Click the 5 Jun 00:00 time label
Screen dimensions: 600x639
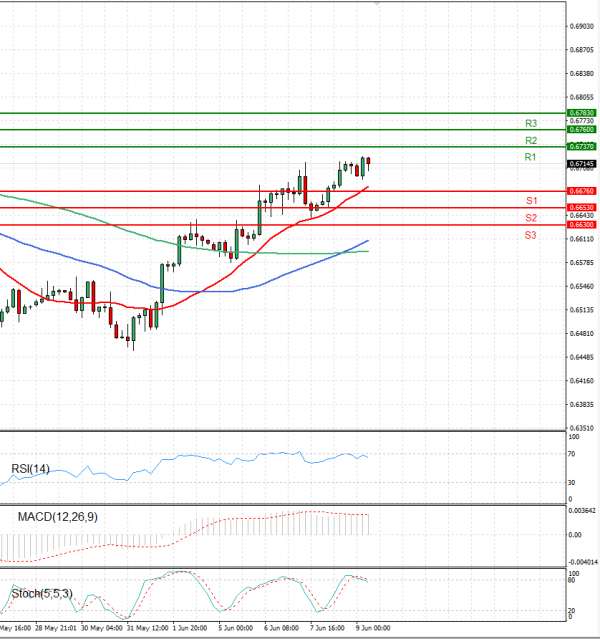tap(236, 628)
